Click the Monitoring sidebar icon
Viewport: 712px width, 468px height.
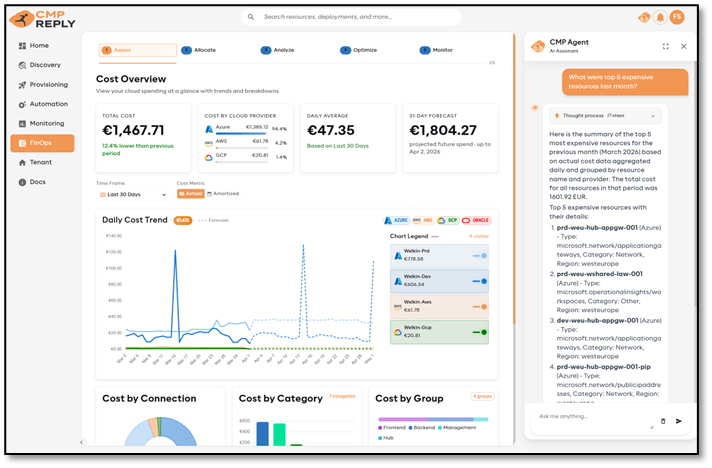coord(22,123)
